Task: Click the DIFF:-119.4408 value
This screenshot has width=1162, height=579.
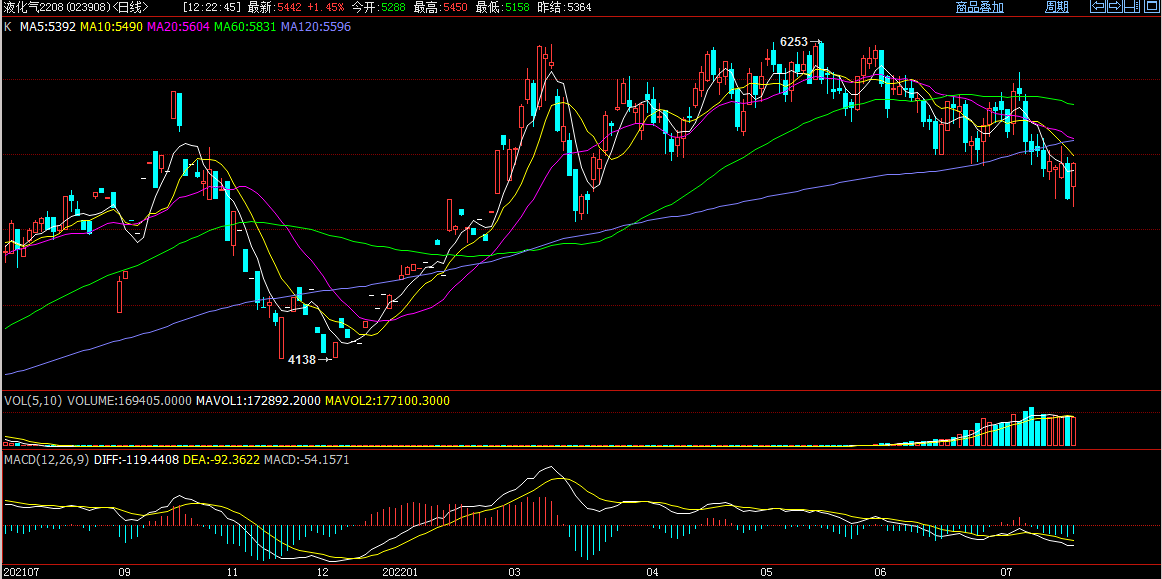Action: pyautogui.click(x=136, y=460)
